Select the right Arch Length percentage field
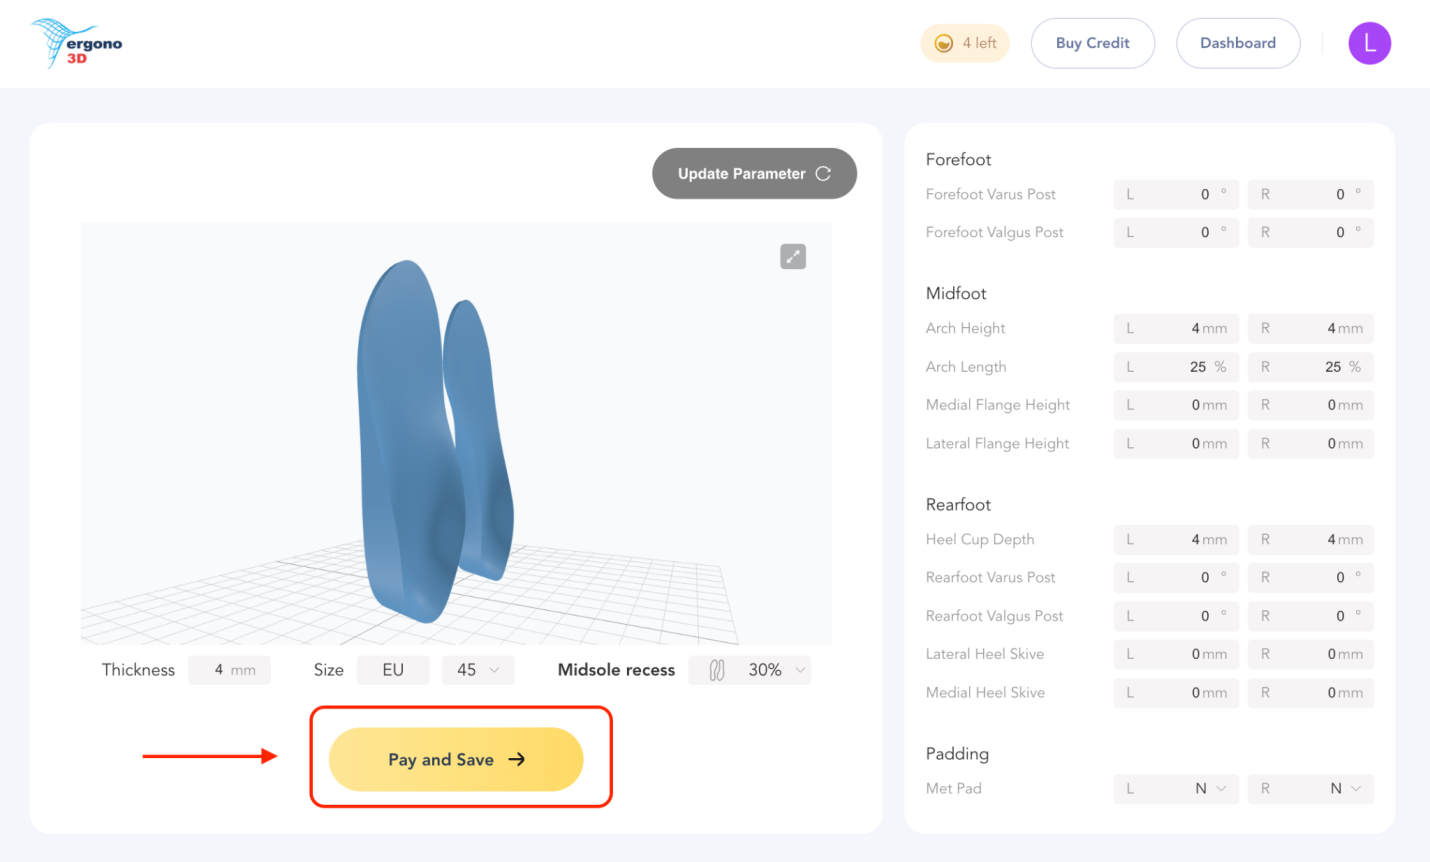 point(1310,367)
